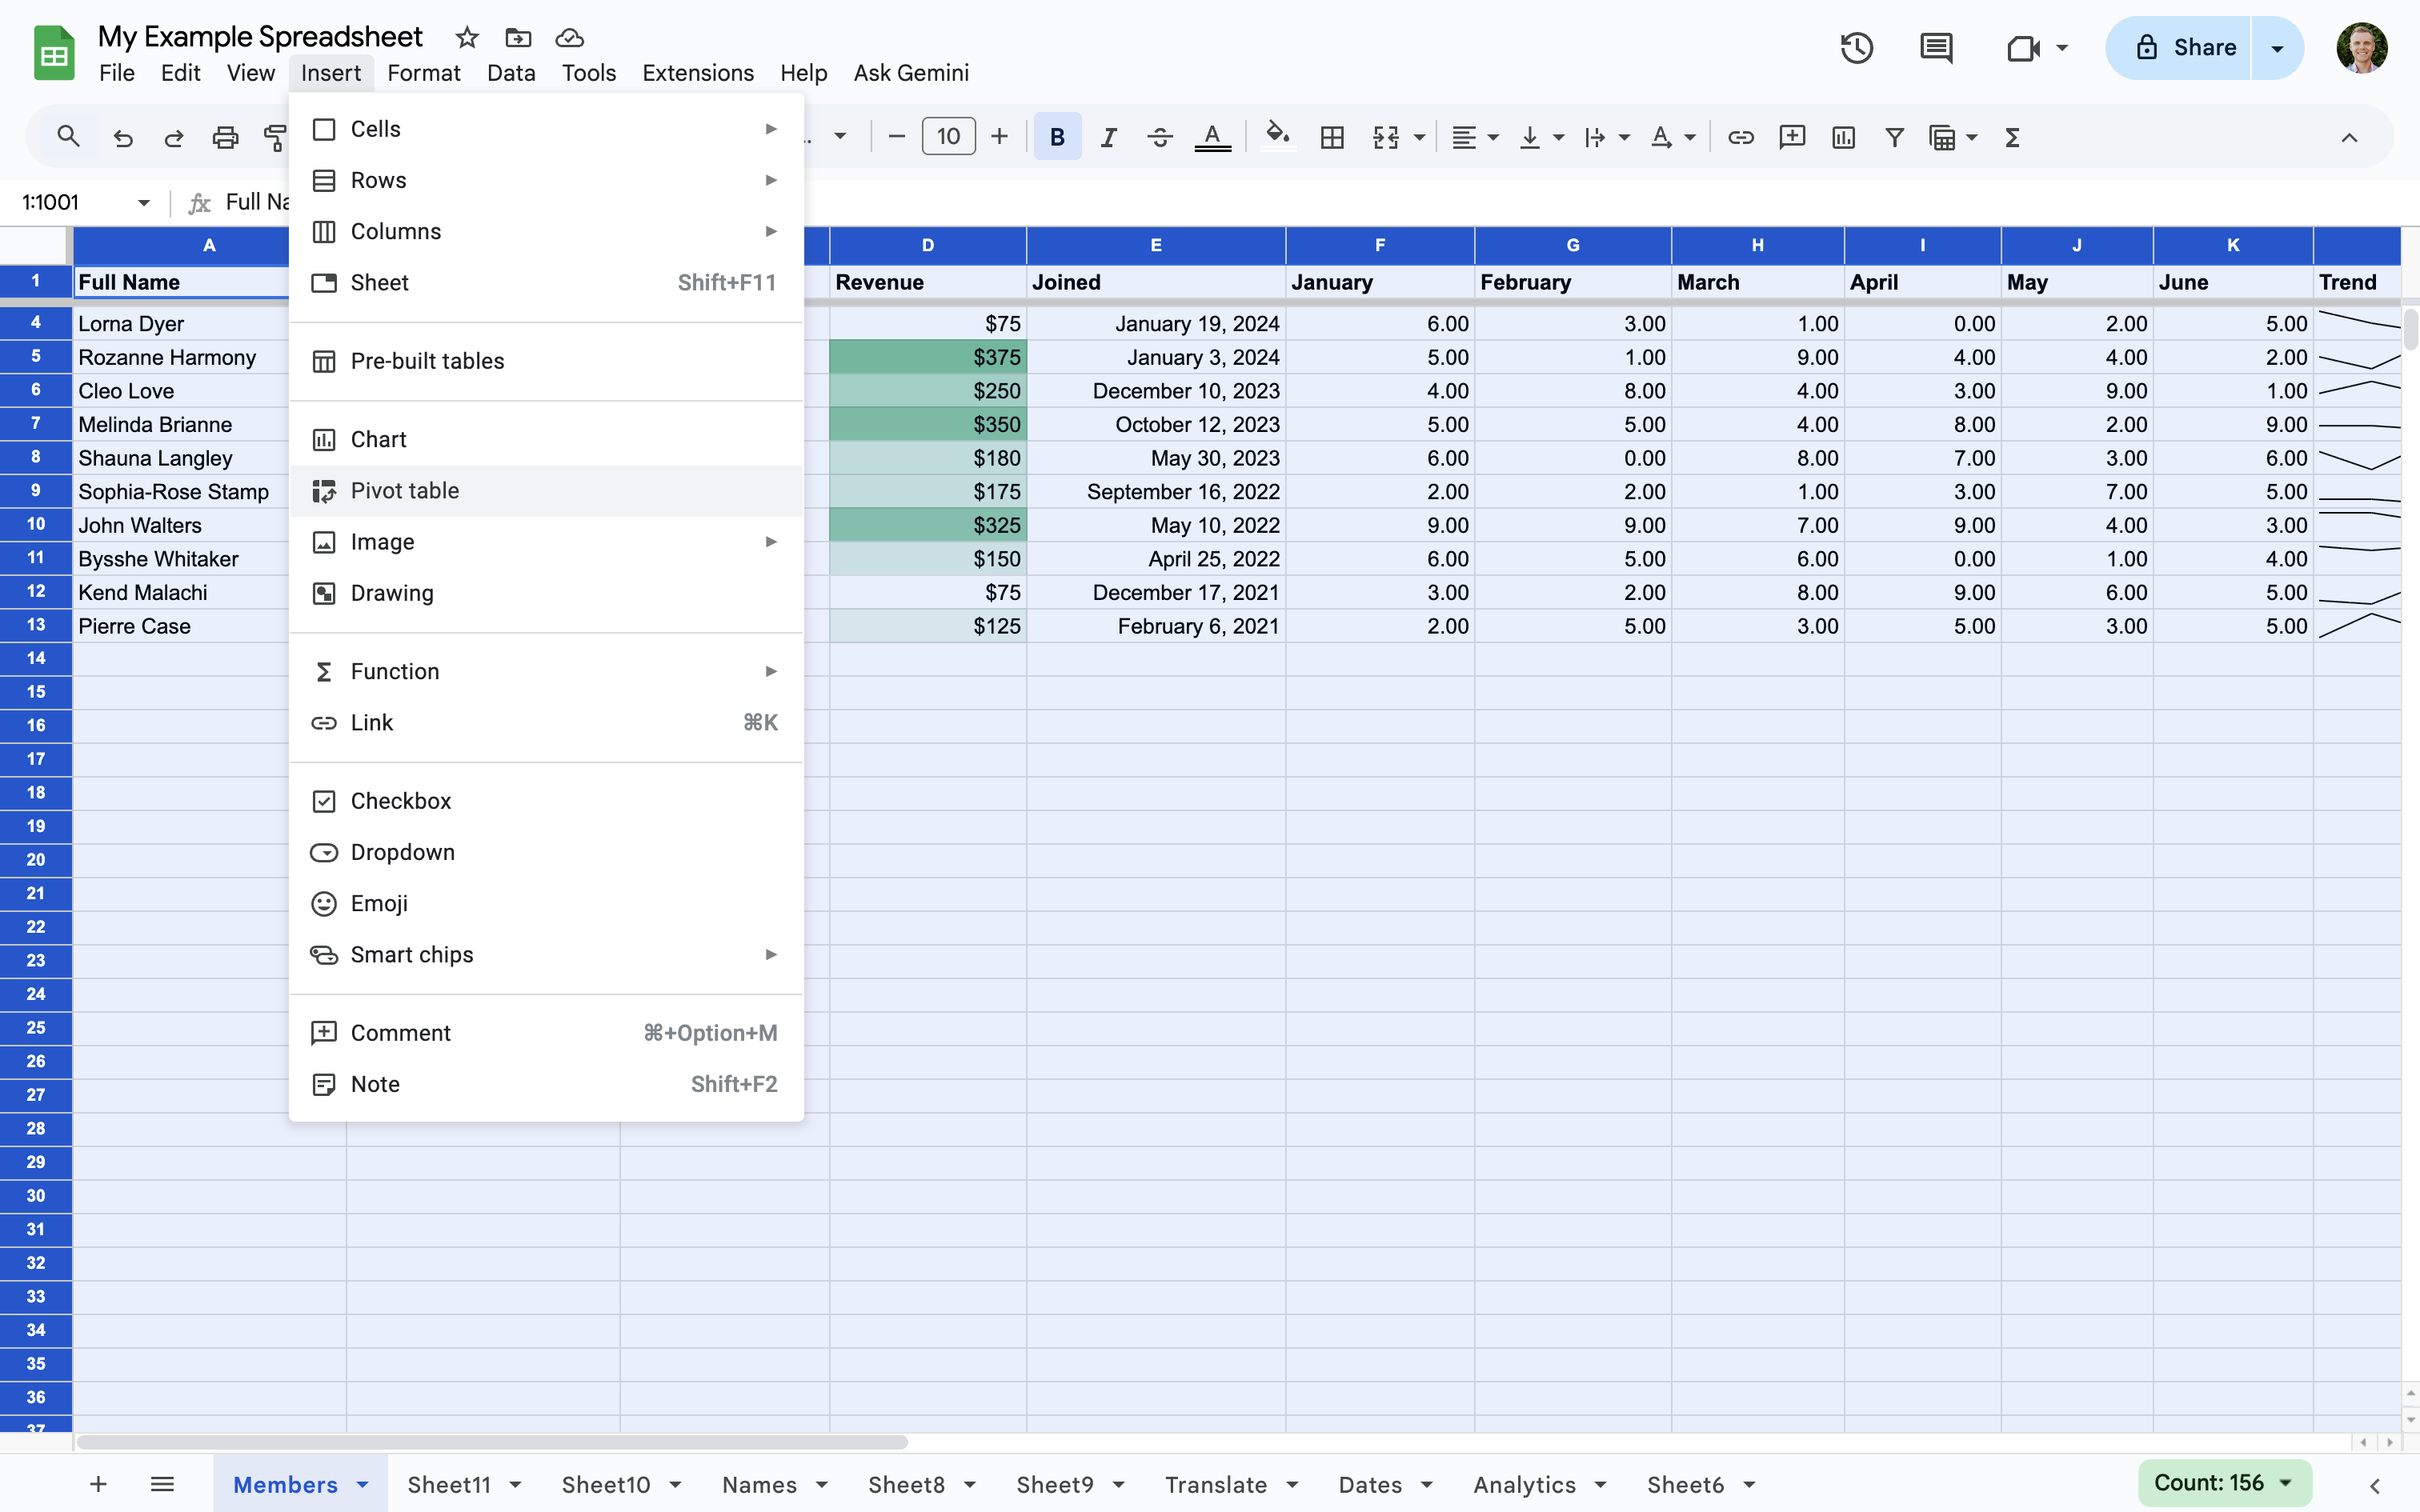Toggle italic formatting
Screen dimensions: 2420x1512
pyautogui.click(x=1108, y=137)
